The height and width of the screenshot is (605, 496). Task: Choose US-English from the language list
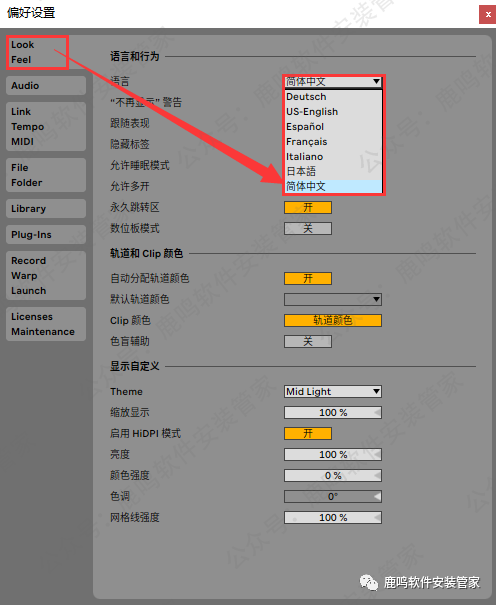[333, 112]
